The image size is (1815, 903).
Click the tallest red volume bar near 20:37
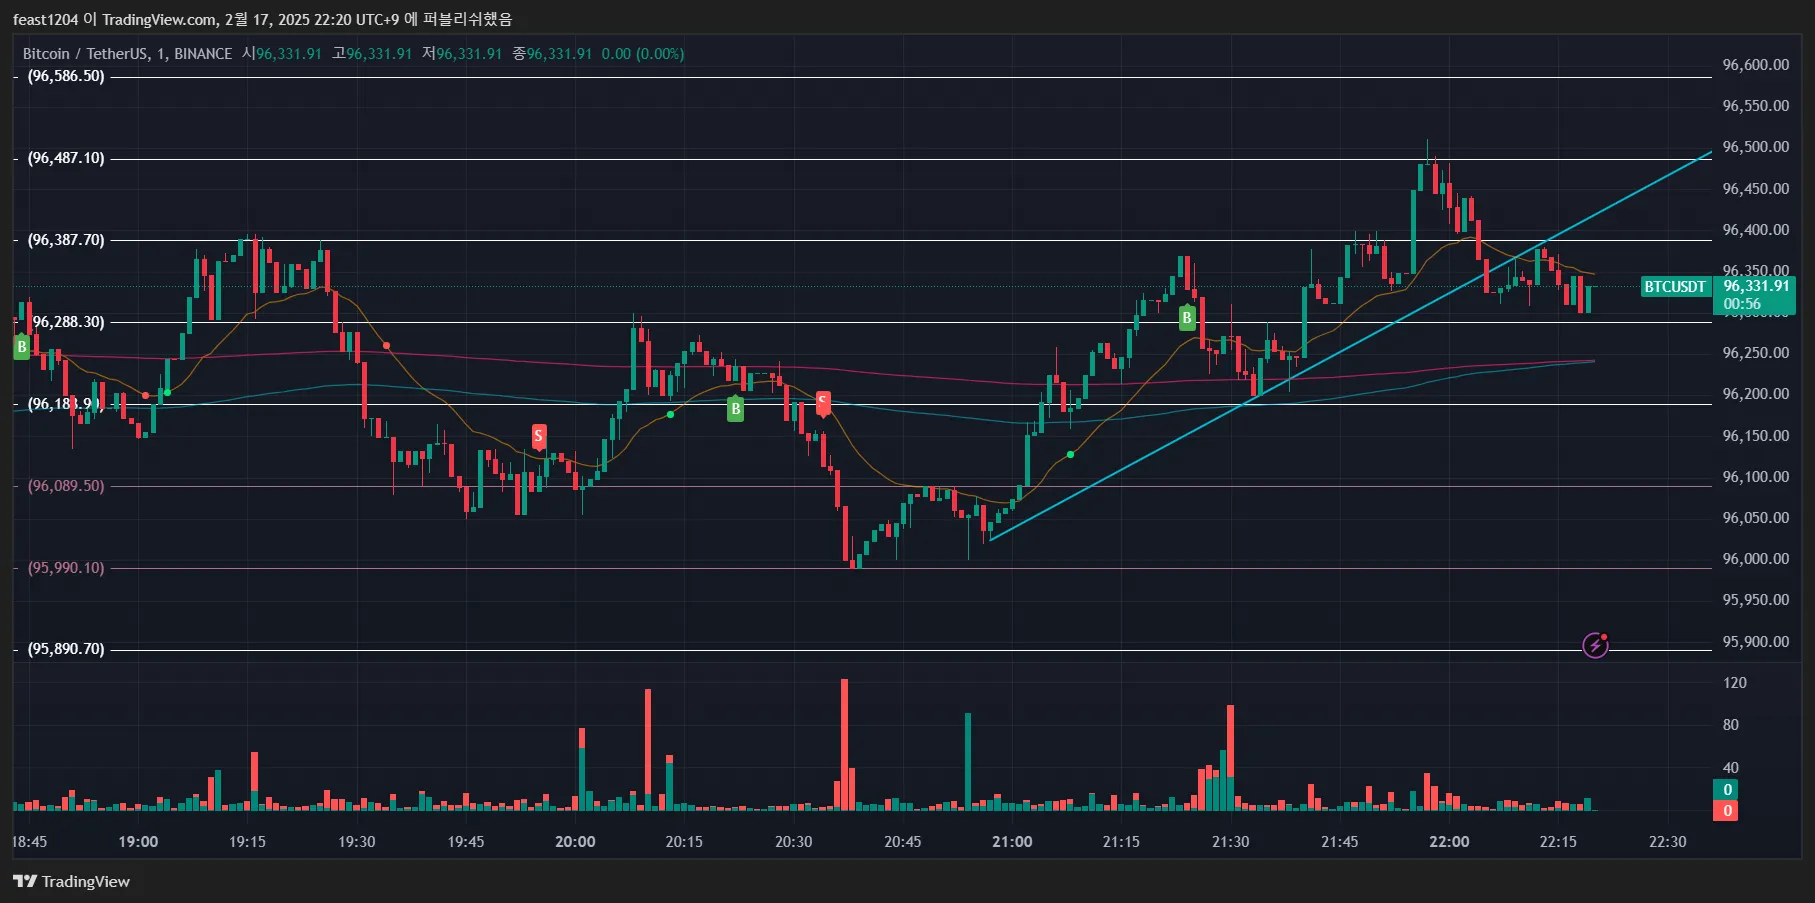pos(844,744)
